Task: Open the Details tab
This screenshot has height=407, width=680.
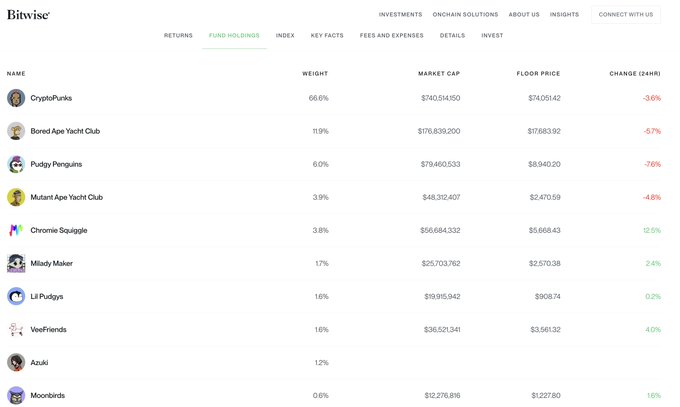Action: pos(452,36)
